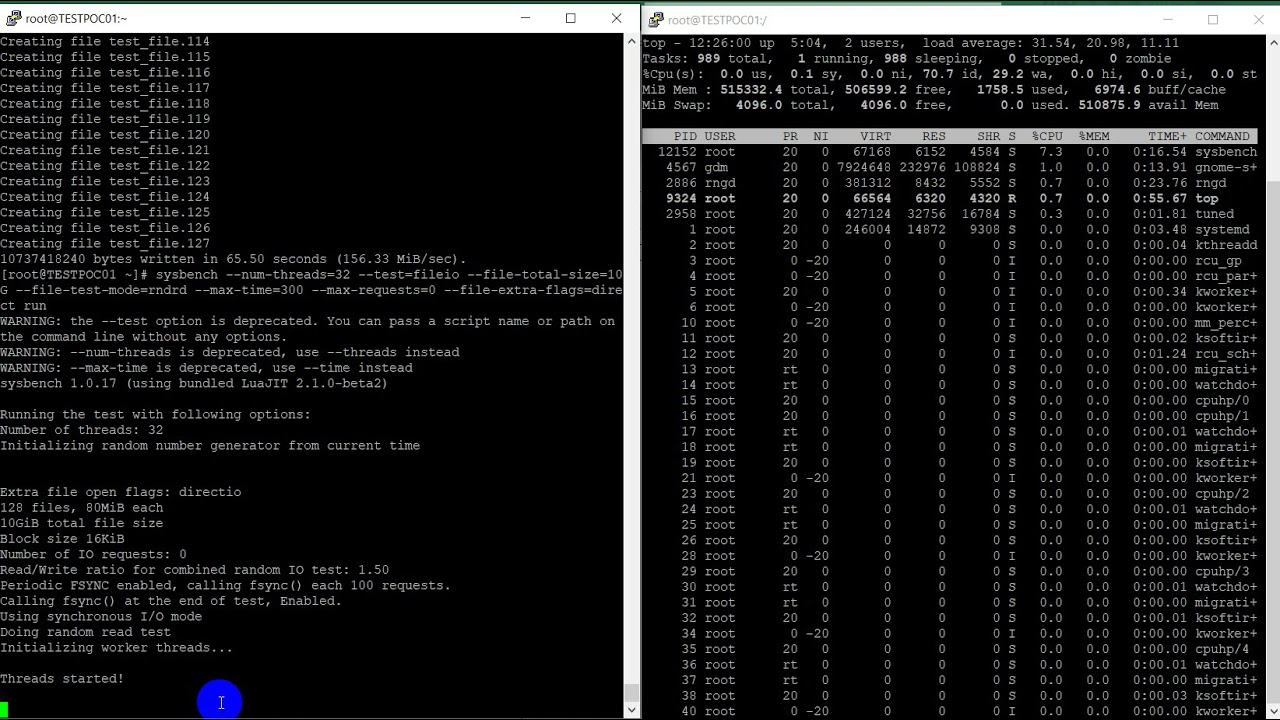Click the MiB Mem summary line
The height and width of the screenshot is (720, 1280).
click(x=934, y=90)
